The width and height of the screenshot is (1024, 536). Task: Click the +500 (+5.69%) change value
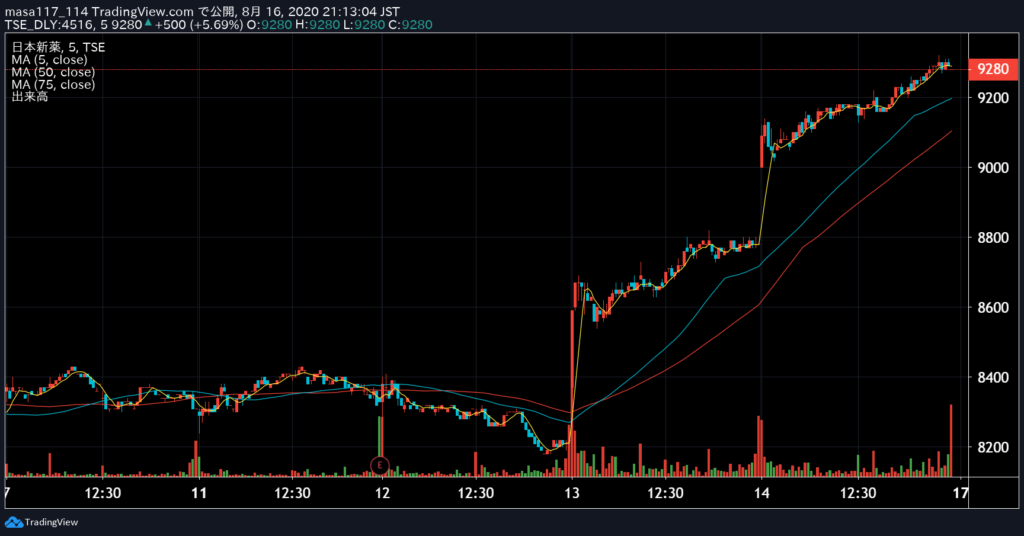[x=199, y=25]
